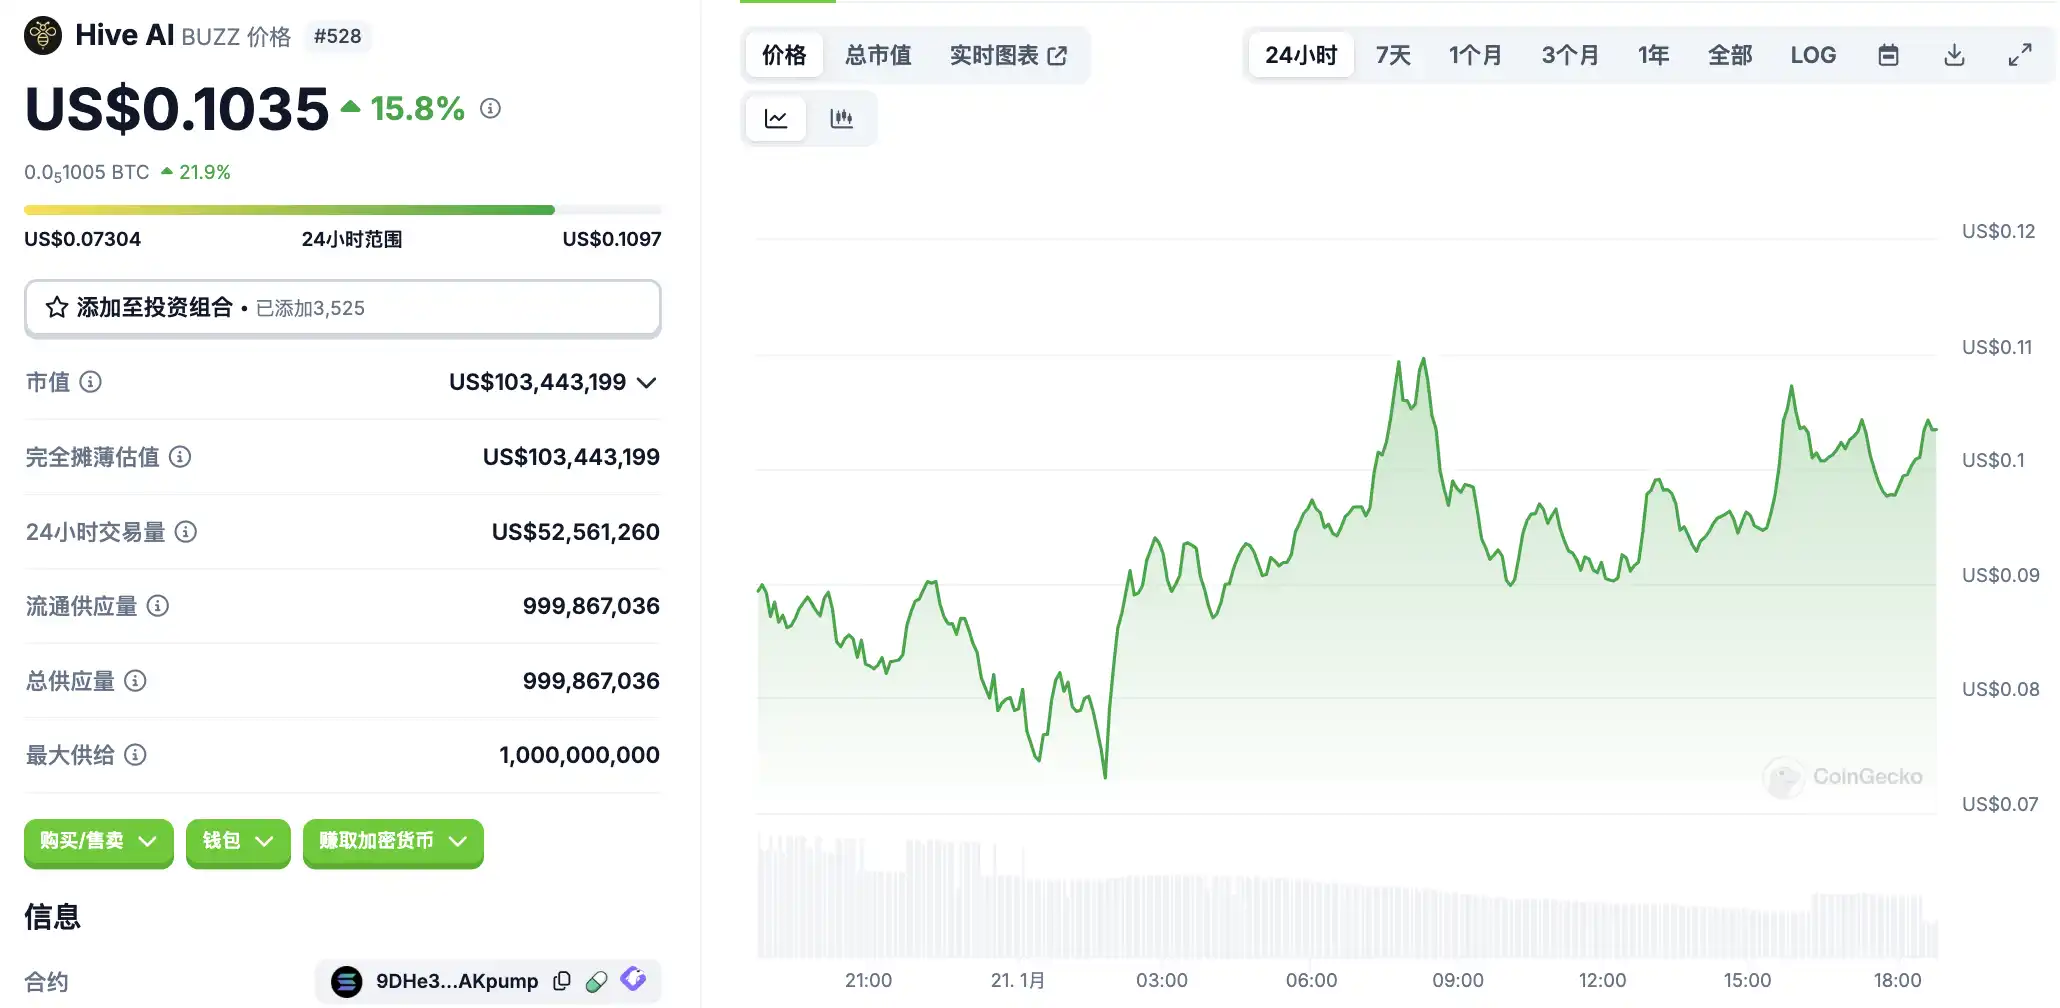This screenshot has height=1008, width=2060.
Task: Select the line chart view icon
Action: (776, 119)
